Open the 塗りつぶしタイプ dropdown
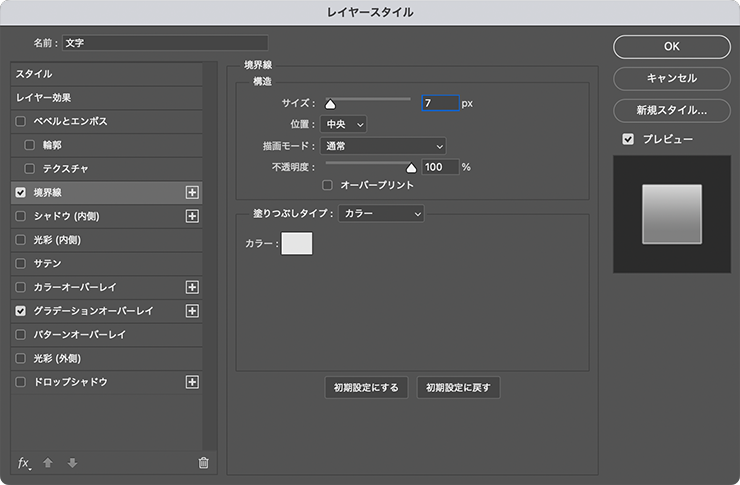Viewport: 740px width, 485px height. pyautogui.click(x=381, y=213)
